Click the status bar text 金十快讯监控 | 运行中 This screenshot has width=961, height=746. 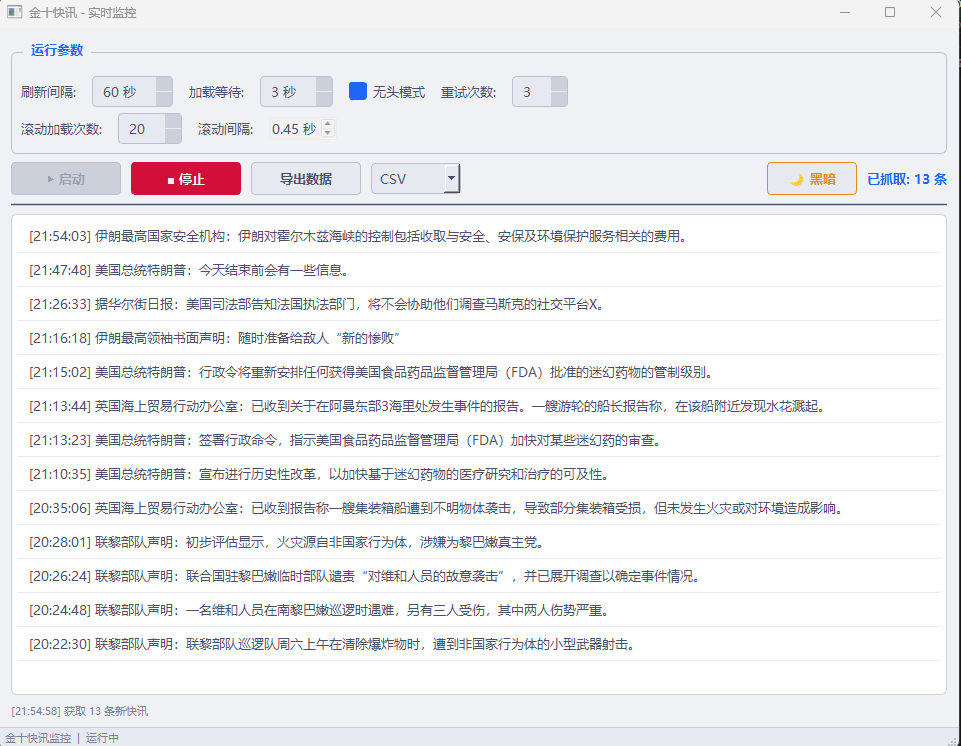coord(62,738)
